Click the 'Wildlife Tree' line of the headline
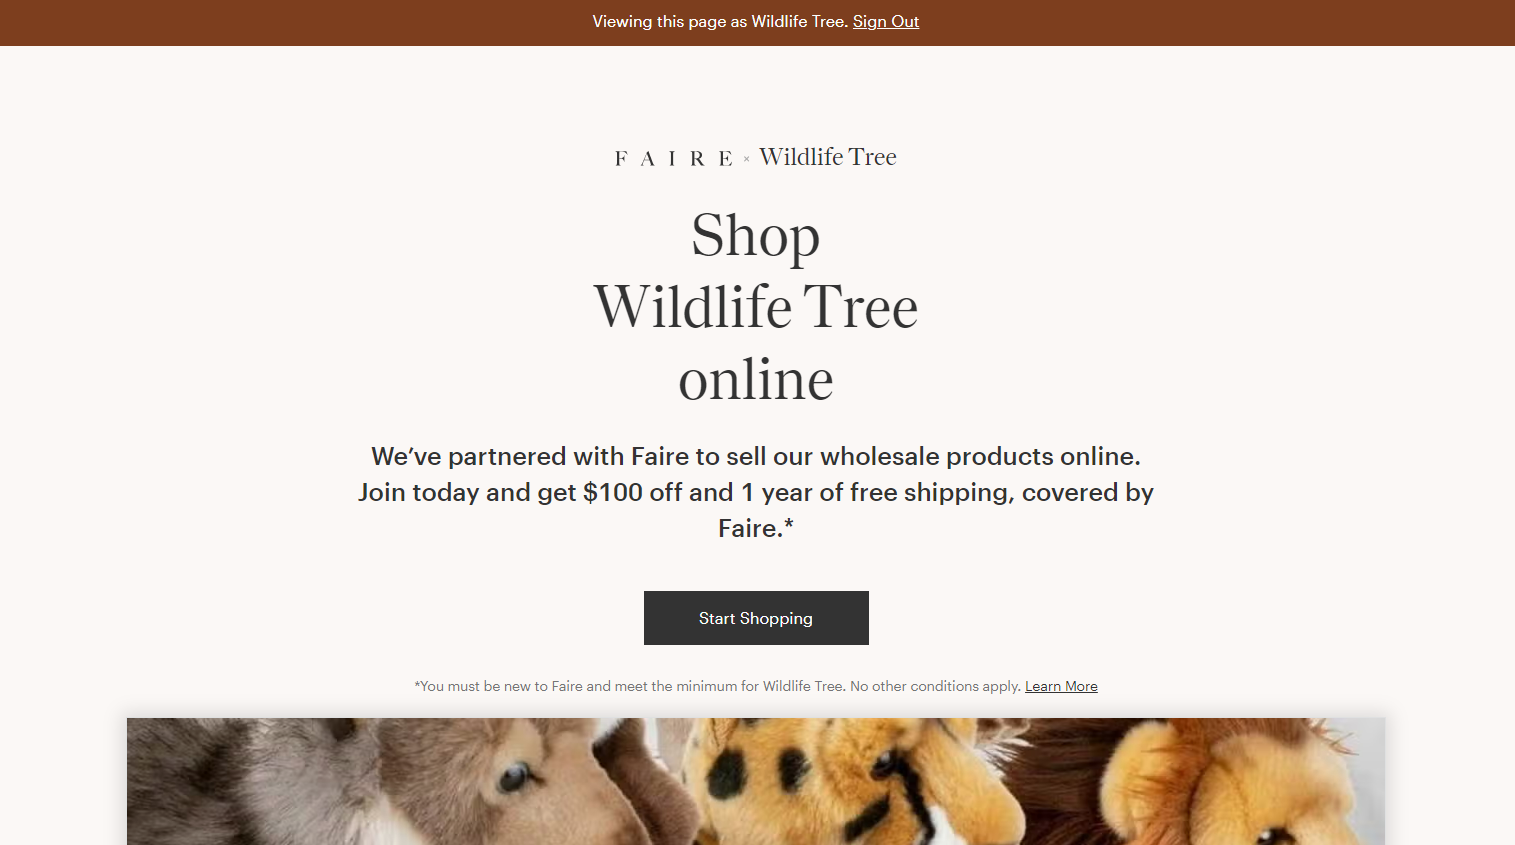1515x845 pixels. click(756, 307)
